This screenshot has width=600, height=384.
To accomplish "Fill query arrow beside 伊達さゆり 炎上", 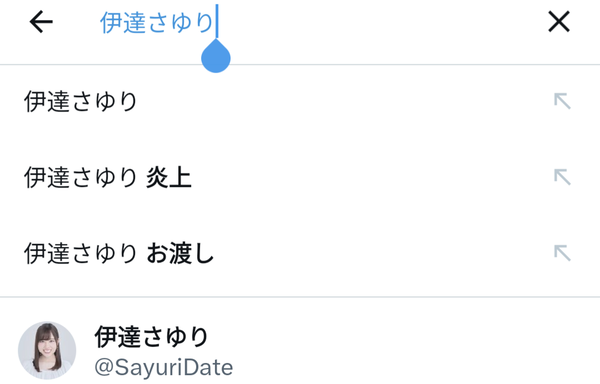I will (562, 177).
